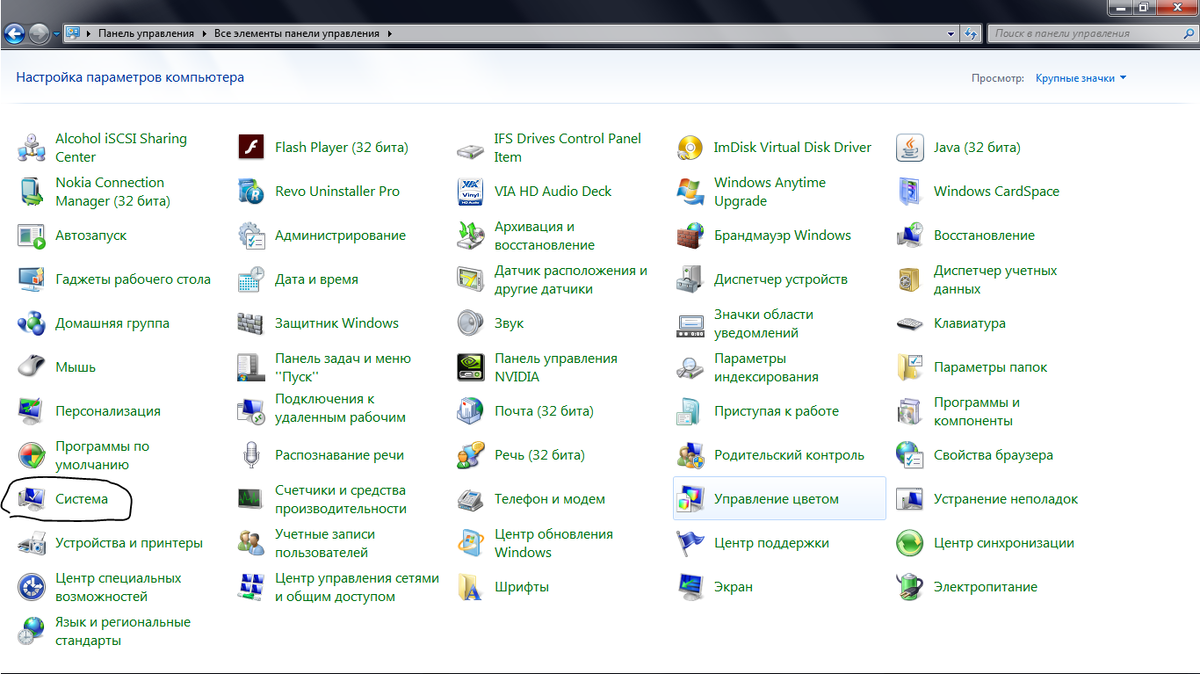
Task: Open the Язык и региональные стандарты icon
Action: (32, 631)
